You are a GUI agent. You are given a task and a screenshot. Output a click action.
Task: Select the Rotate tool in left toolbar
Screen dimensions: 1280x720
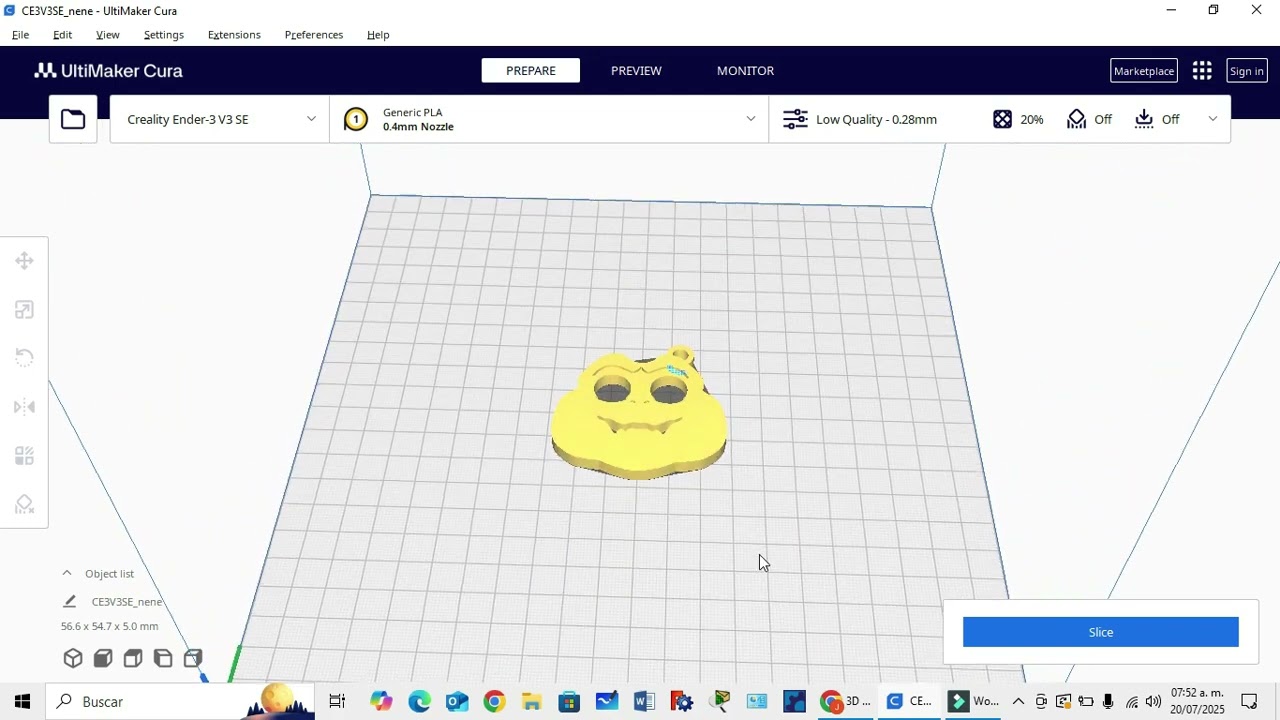coord(24,358)
